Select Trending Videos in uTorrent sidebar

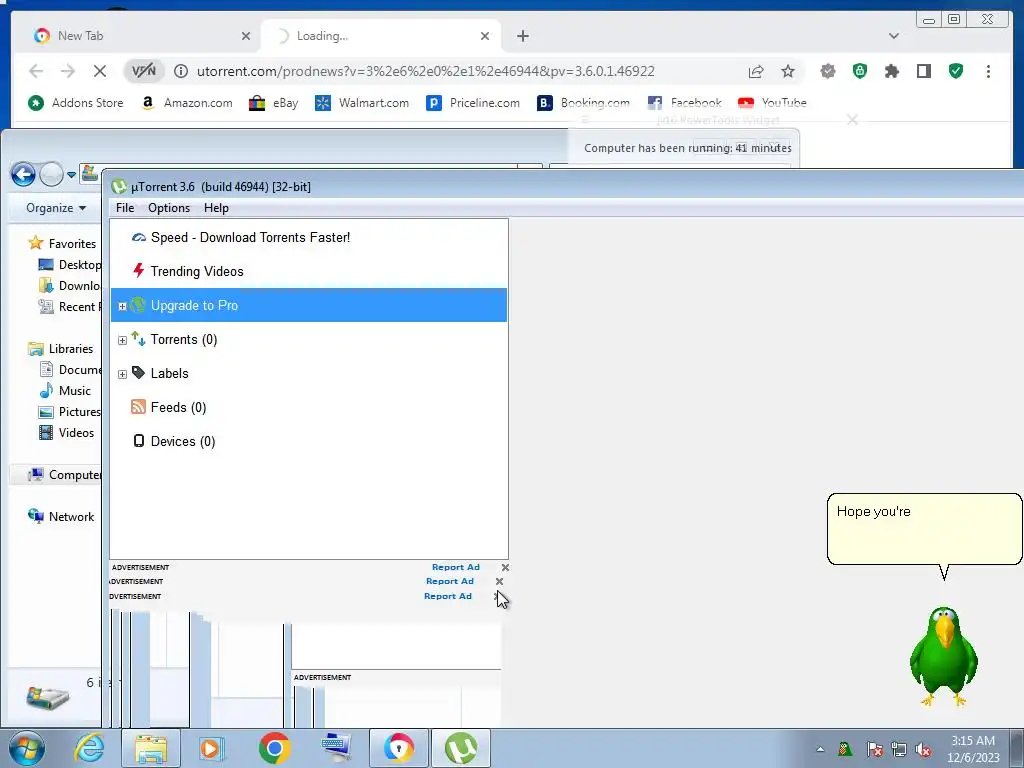[197, 272]
